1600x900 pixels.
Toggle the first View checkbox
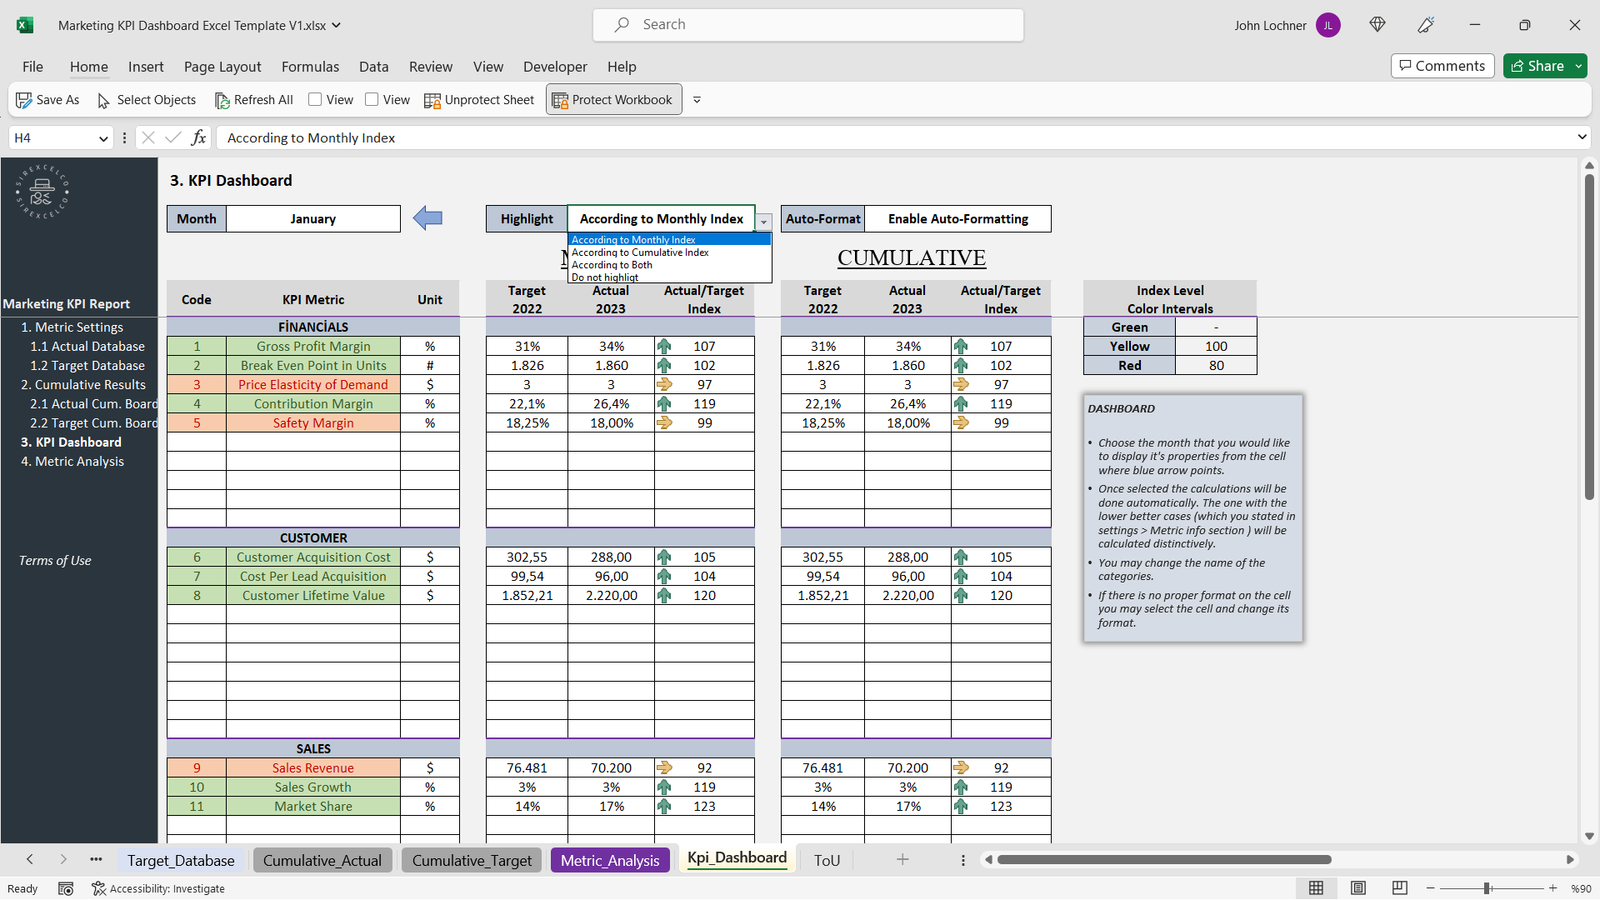coord(315,99)
